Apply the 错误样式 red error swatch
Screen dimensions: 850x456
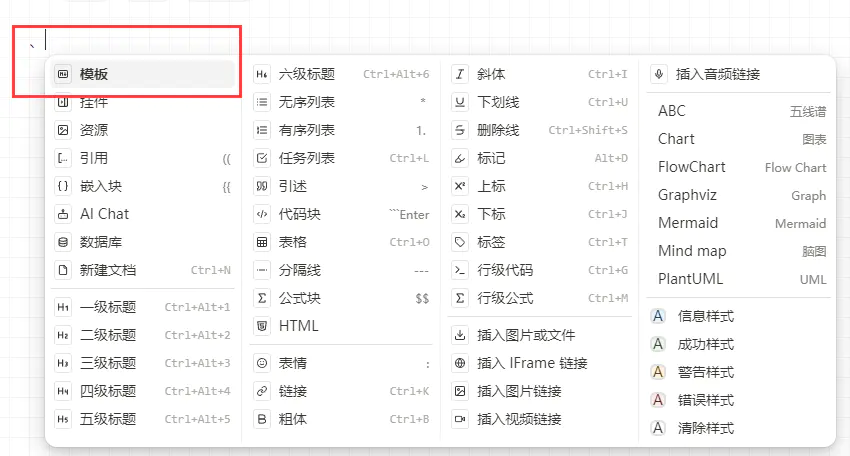click(x=658, y=400)
